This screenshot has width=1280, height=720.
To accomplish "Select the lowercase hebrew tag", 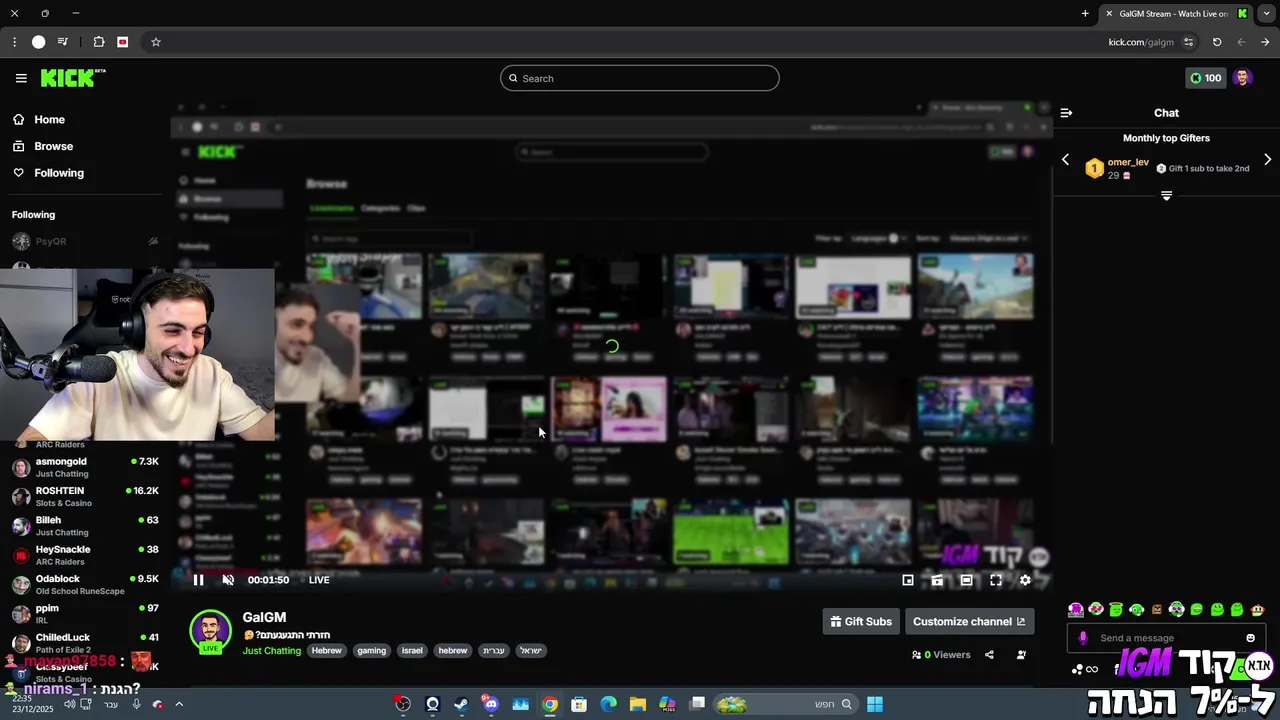I will click(x=453, y=651).
